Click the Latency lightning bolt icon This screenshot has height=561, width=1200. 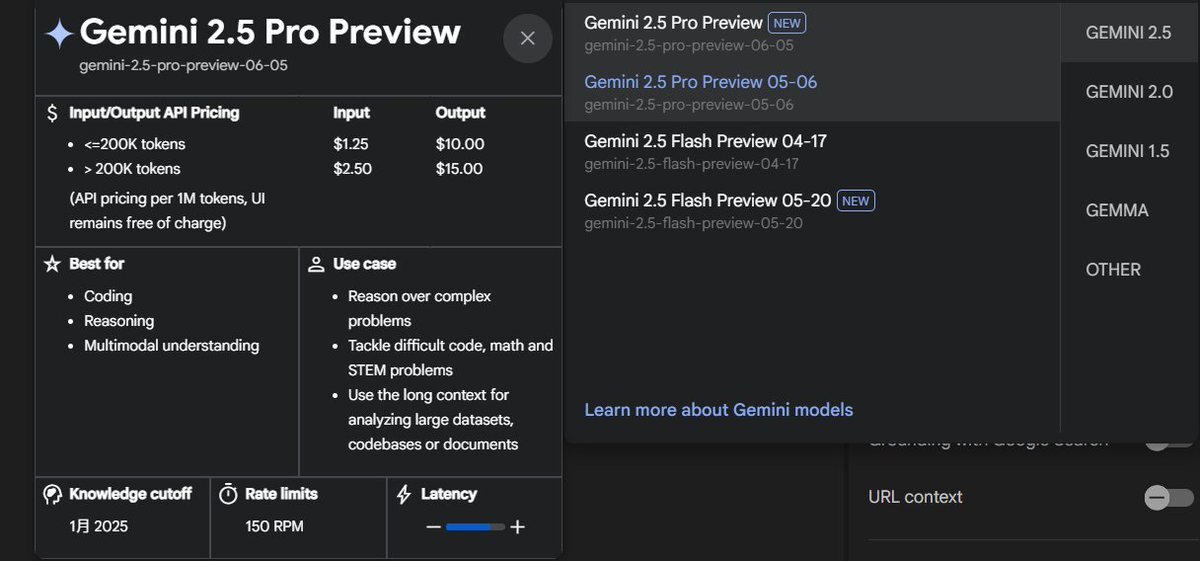(404, 494)
